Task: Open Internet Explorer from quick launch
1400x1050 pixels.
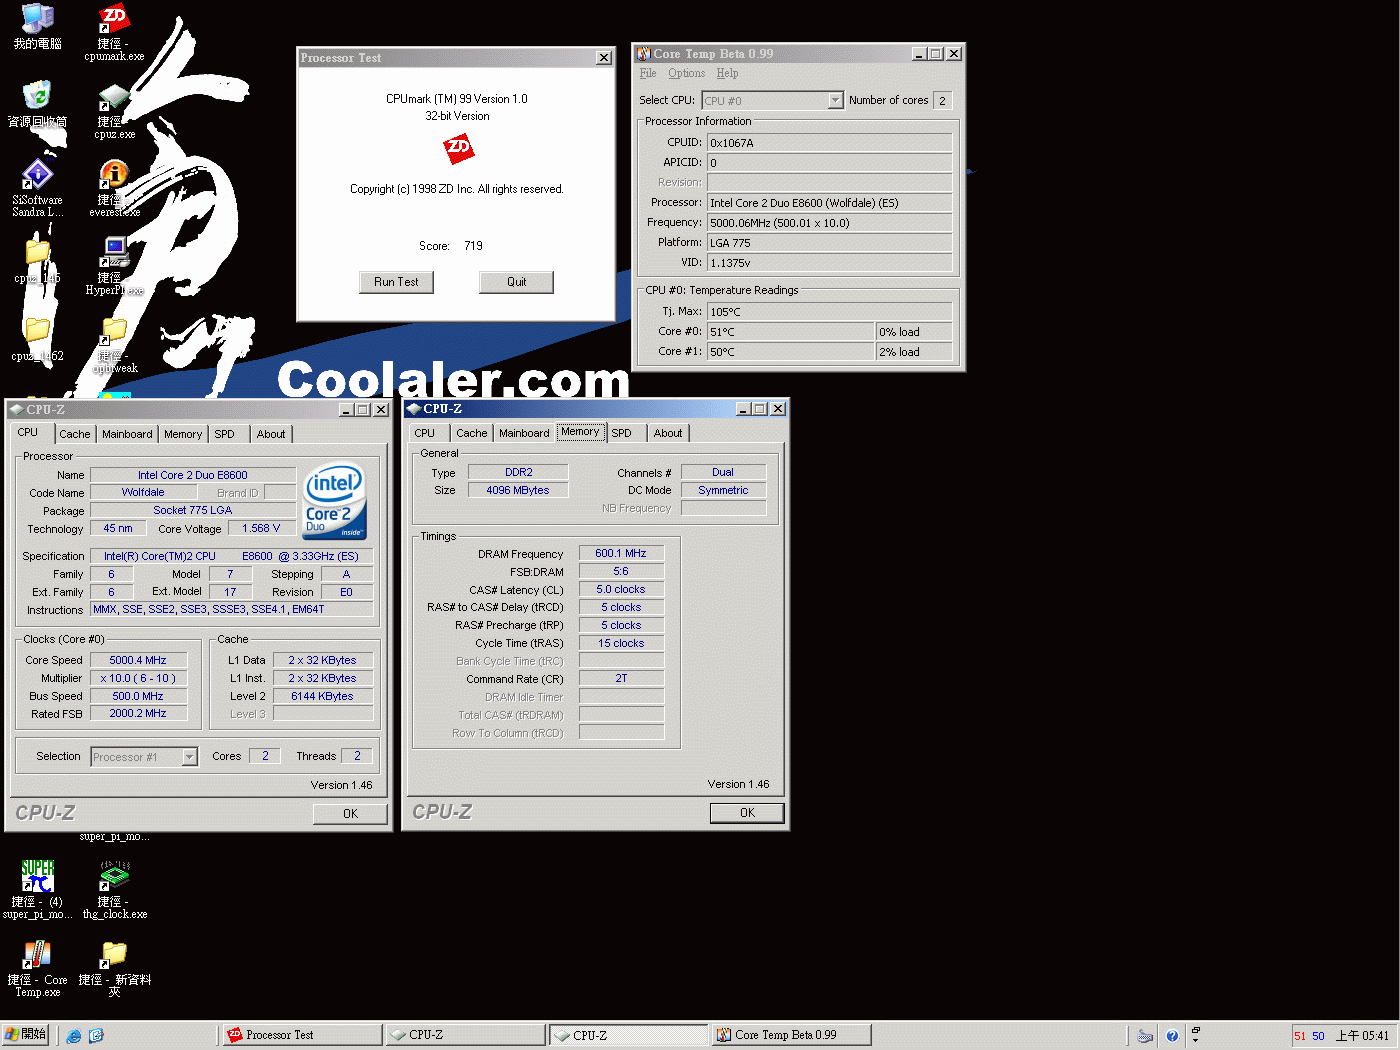Action: (74, 1036)
